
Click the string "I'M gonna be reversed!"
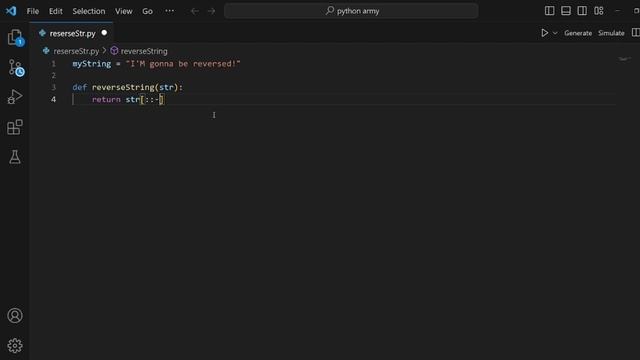pyautogui.click(x=183, y=64)
